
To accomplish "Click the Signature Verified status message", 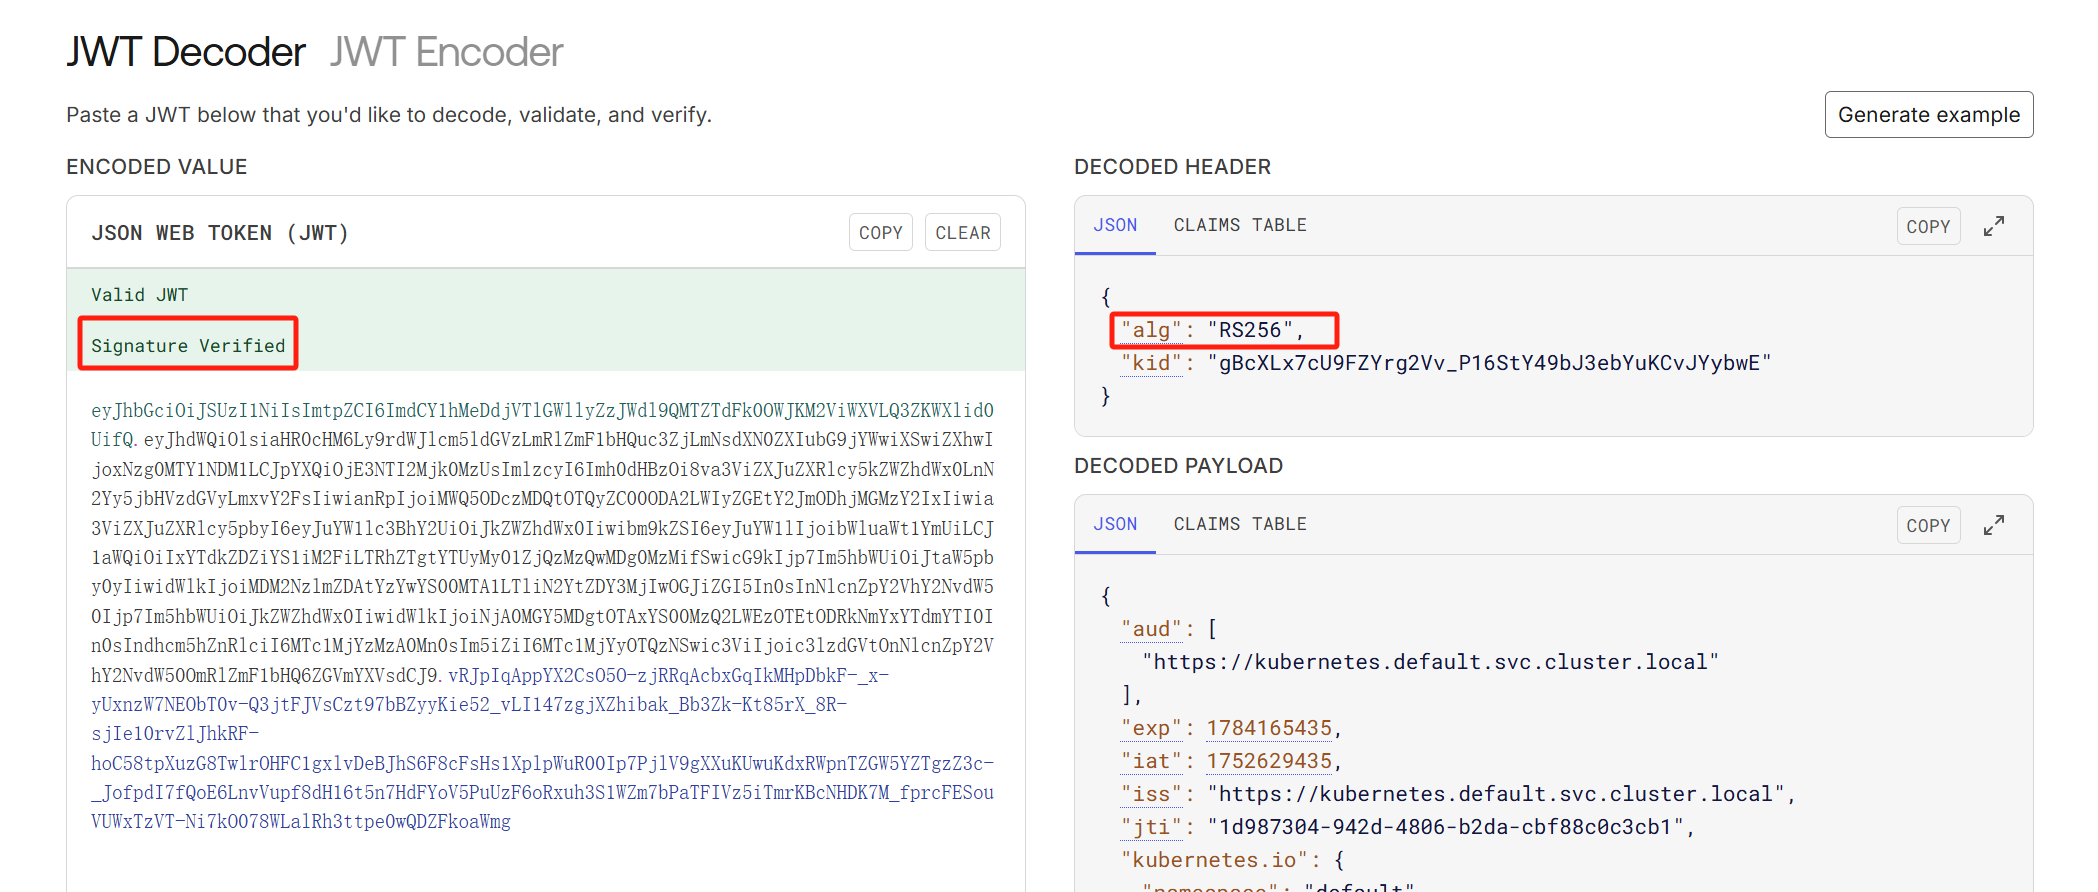I will 188,346.
